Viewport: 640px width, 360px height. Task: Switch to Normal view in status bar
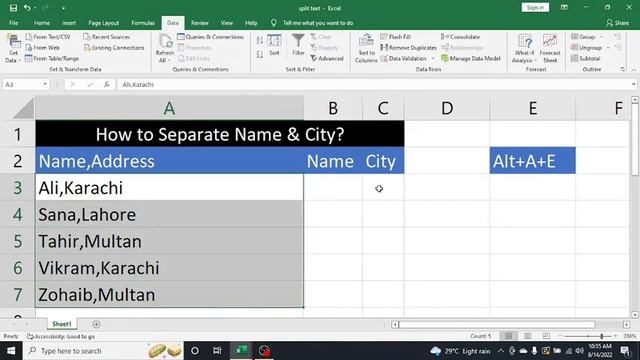click(x=508, y=336)
